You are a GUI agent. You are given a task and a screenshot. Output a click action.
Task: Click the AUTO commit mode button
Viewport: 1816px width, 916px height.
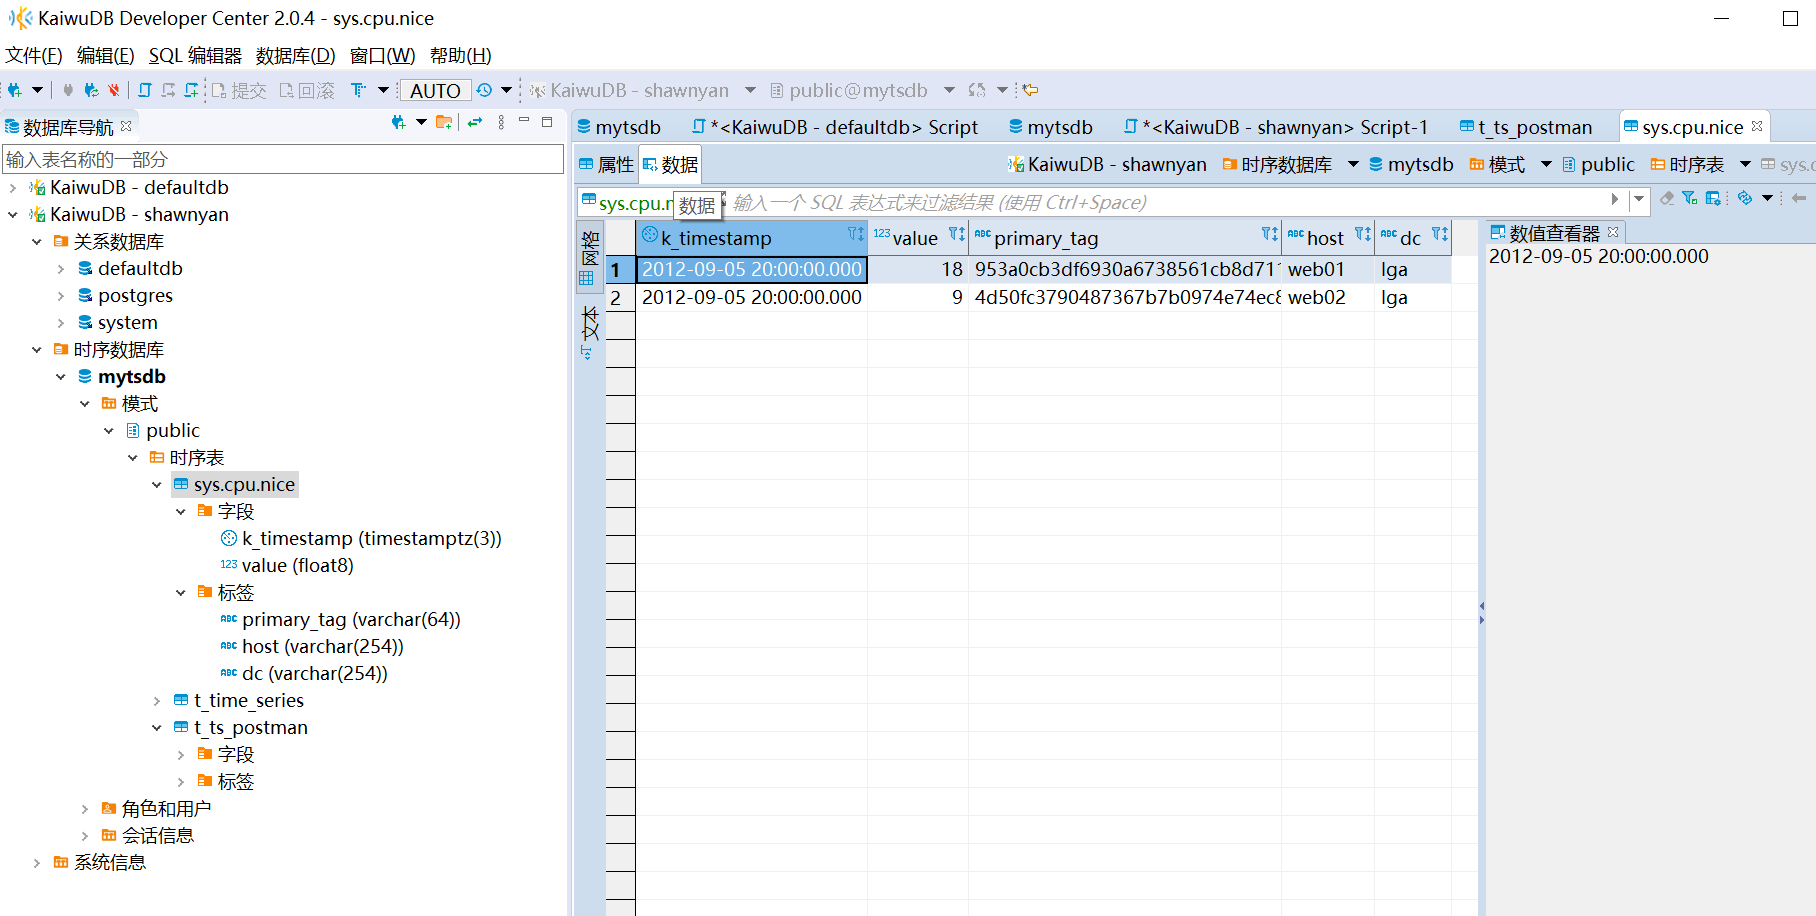(435, 90)
